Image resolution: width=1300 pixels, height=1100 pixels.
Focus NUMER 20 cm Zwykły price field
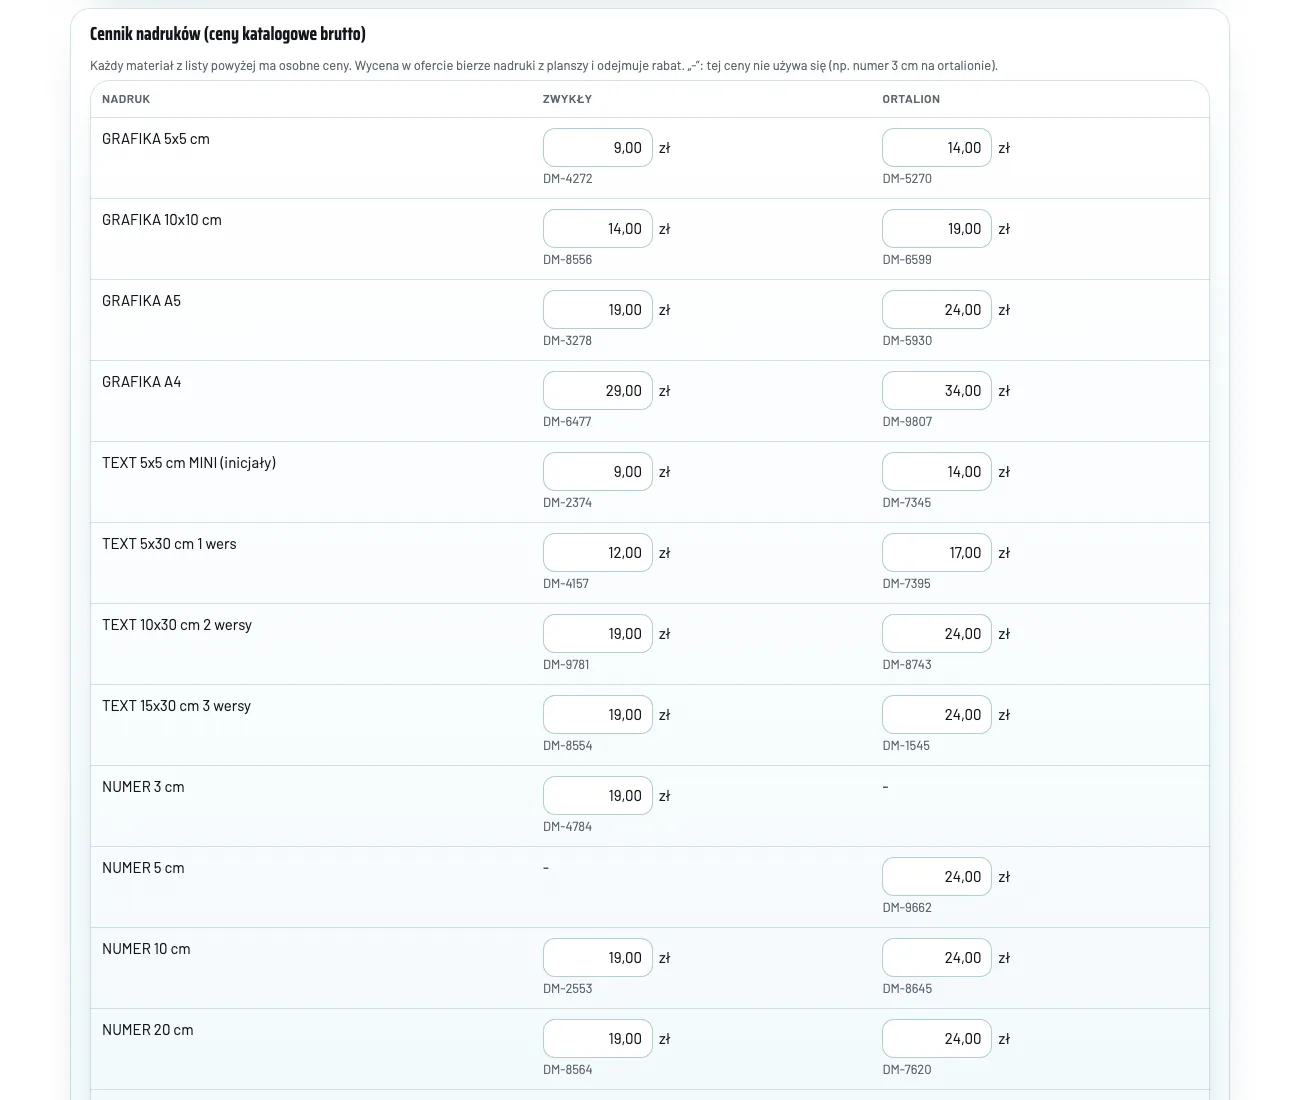(x=598, y=1039)
